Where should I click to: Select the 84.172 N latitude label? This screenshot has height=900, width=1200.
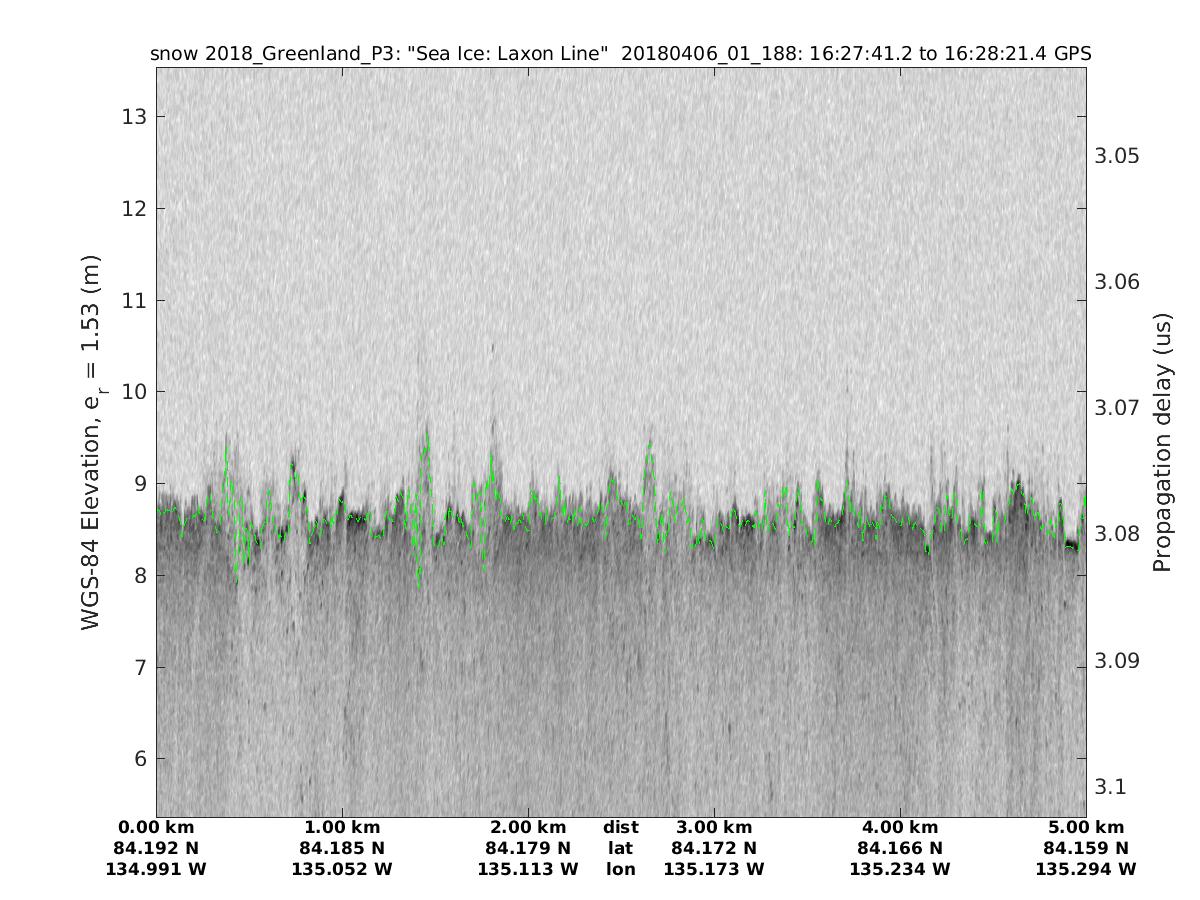713,848
